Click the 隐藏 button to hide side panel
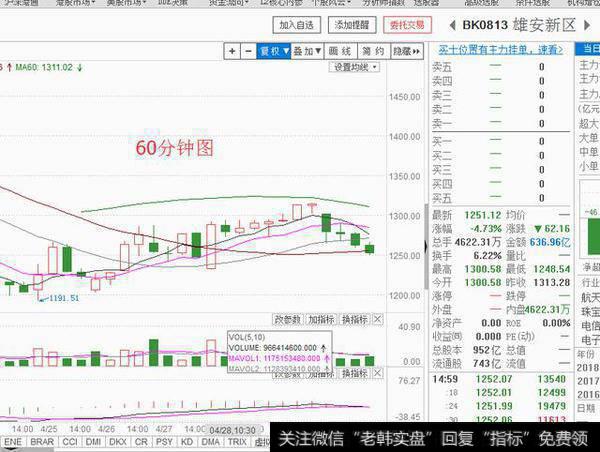Image resolution: width=600 pixels, height=452 pixels. tap(407, 51)
